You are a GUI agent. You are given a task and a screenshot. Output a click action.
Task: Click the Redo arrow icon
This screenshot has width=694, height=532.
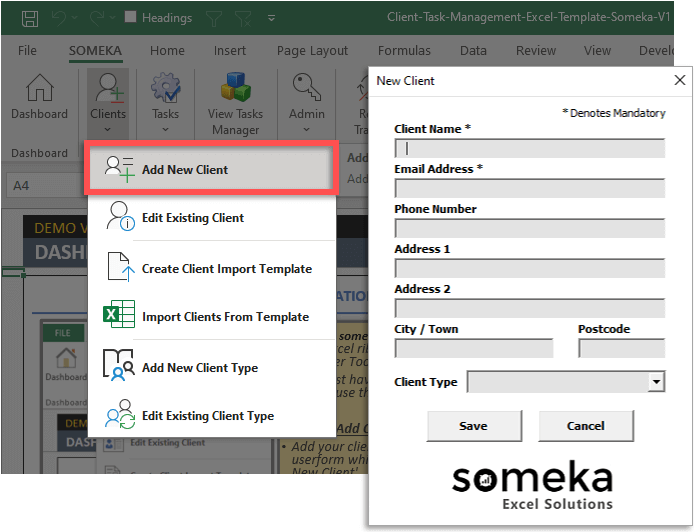coord(96,18)
